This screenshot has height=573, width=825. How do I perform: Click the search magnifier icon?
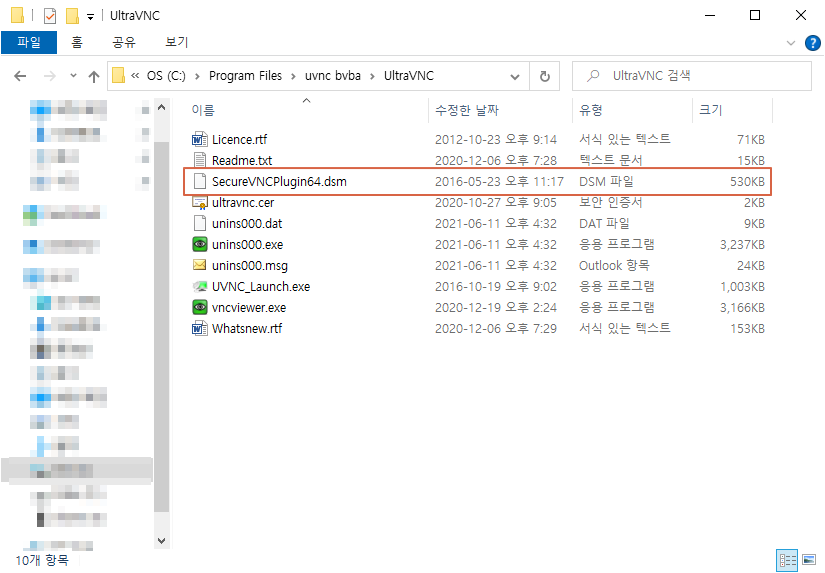coord(593,76)
